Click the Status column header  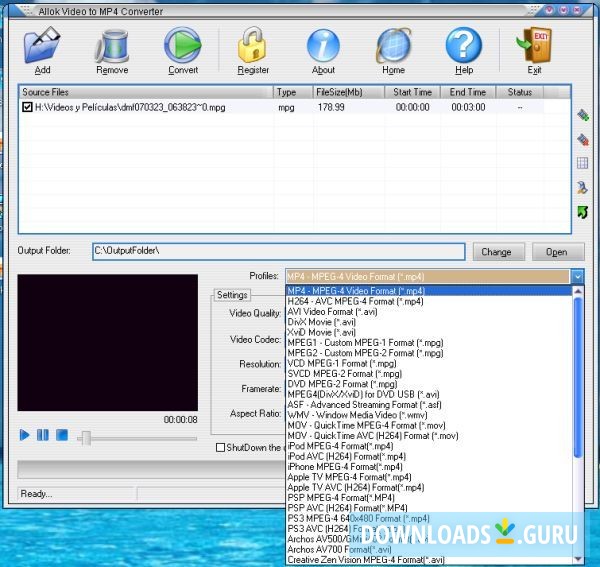520,92
